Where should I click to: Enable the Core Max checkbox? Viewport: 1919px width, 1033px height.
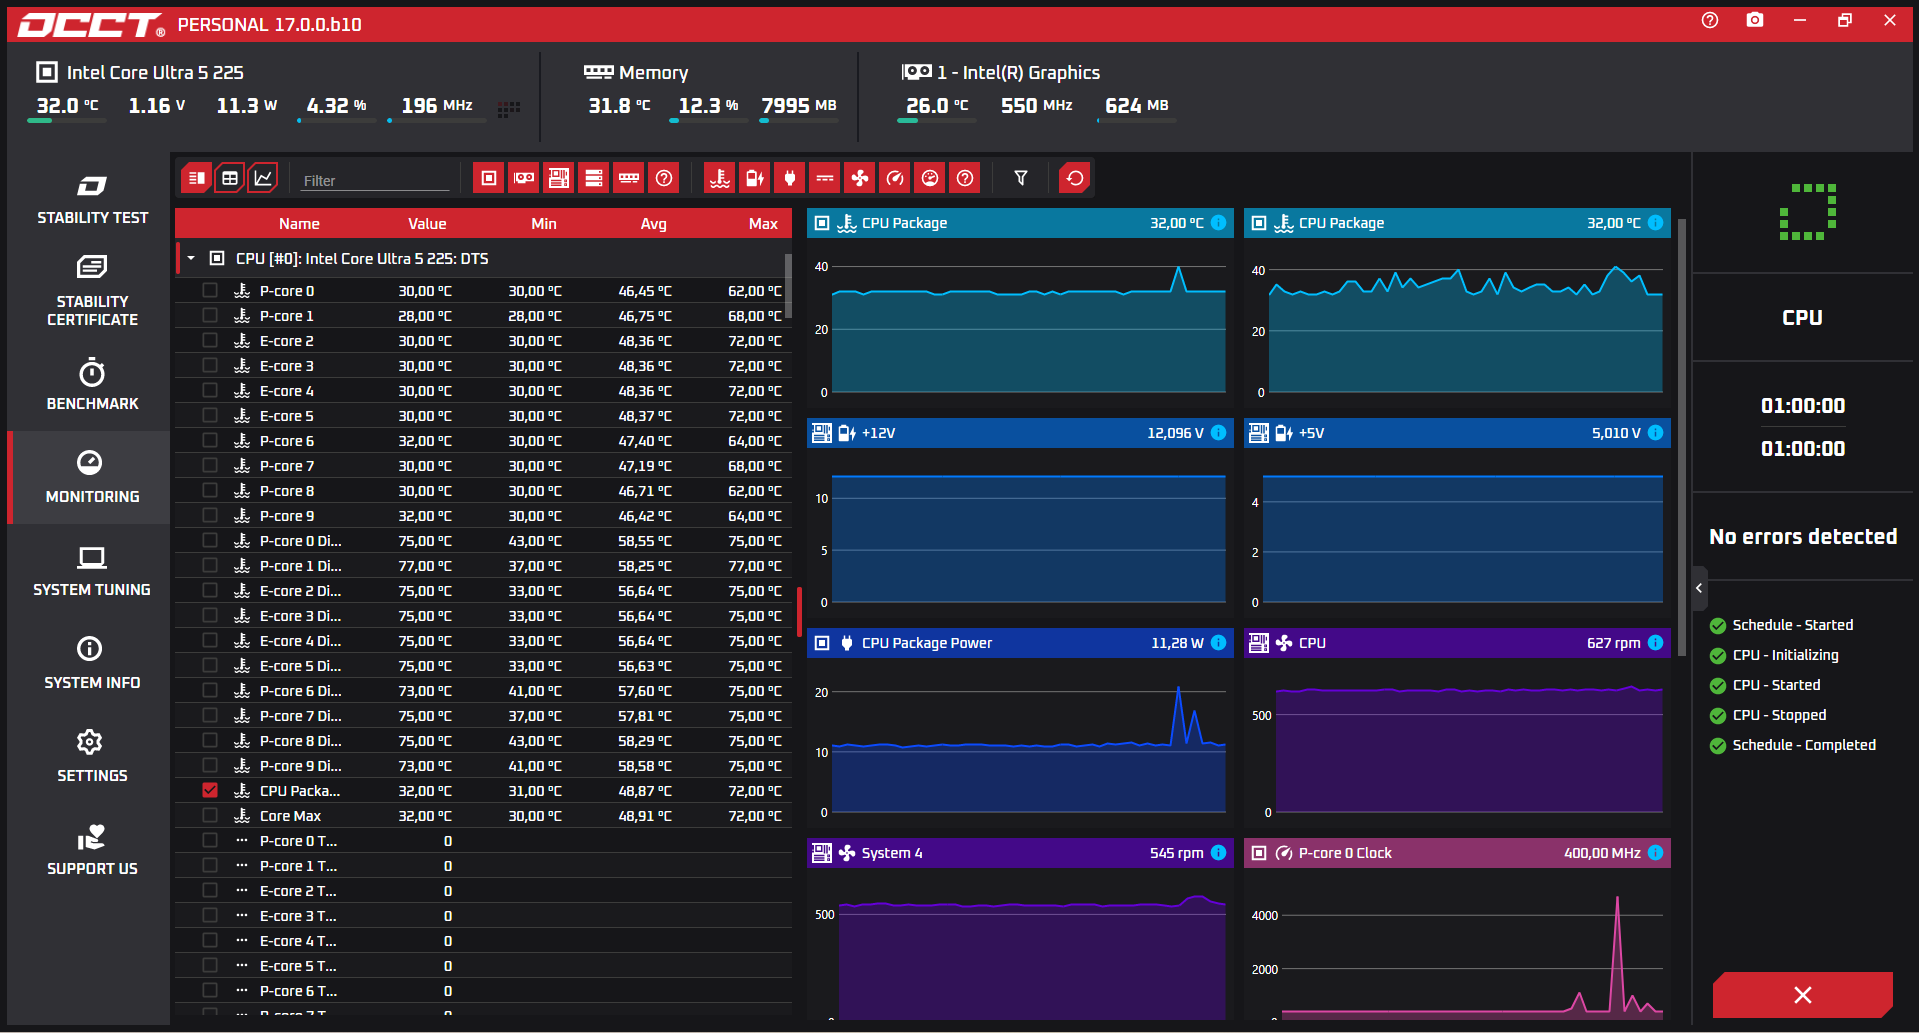coord(210,815)
